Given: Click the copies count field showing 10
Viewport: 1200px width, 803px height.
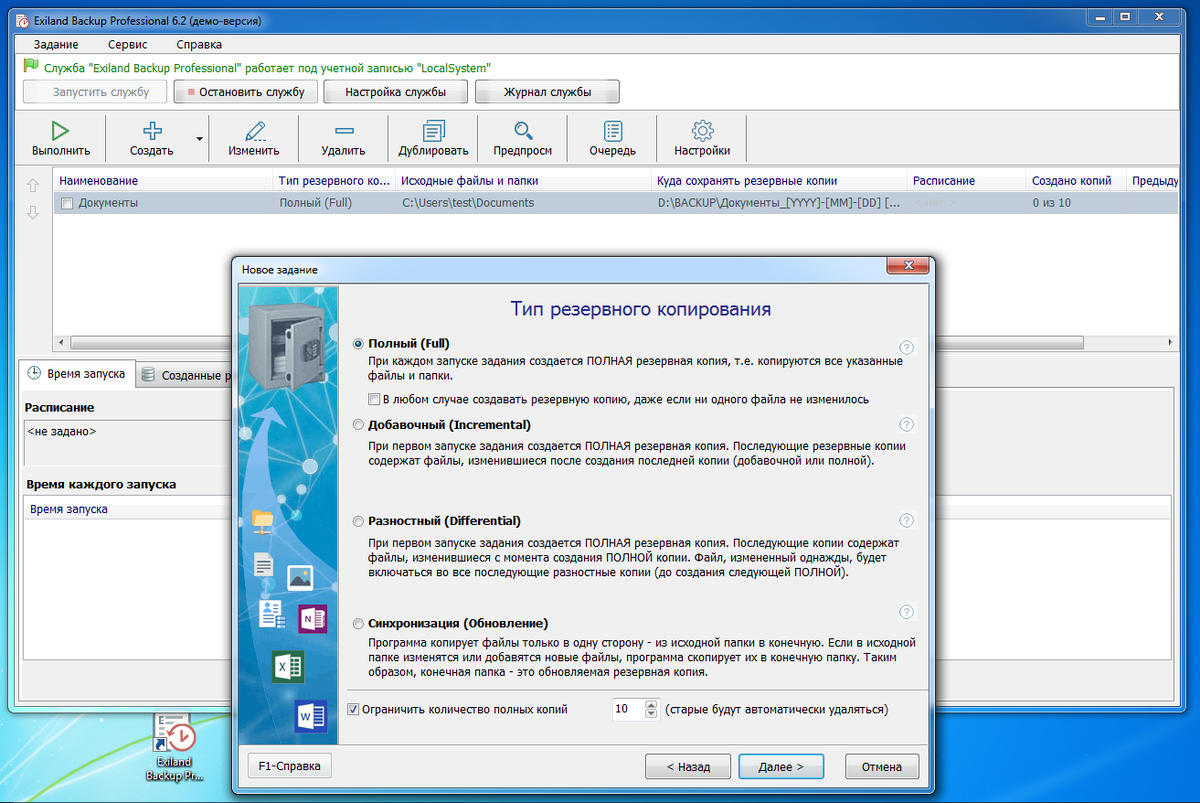Looking at the screenshot, I should coord(628,709).
